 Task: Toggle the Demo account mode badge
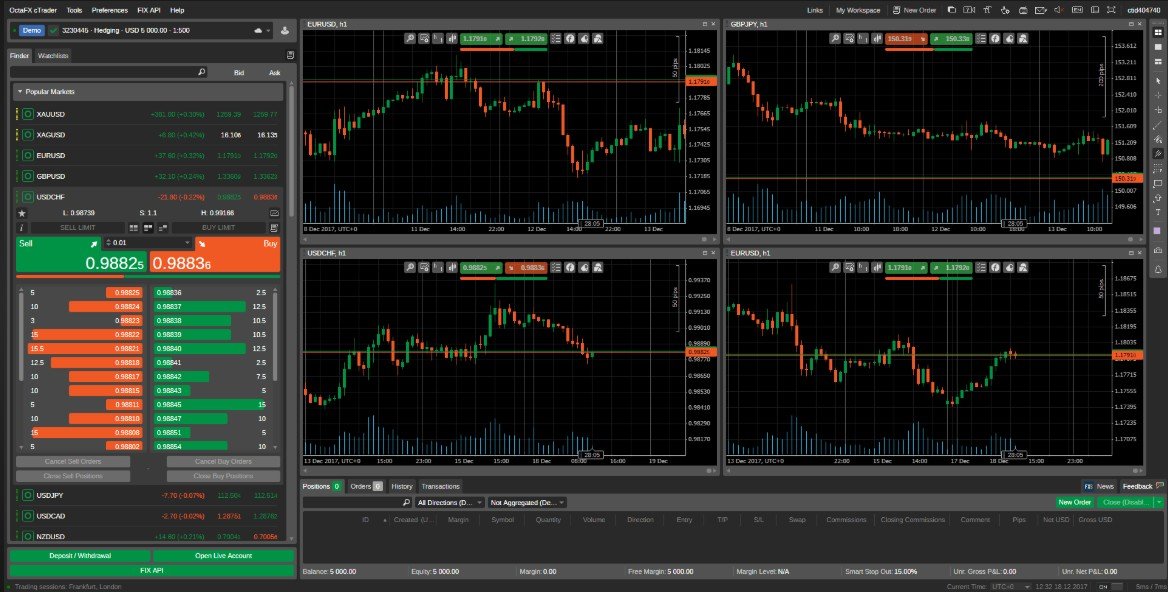point(30,31)
